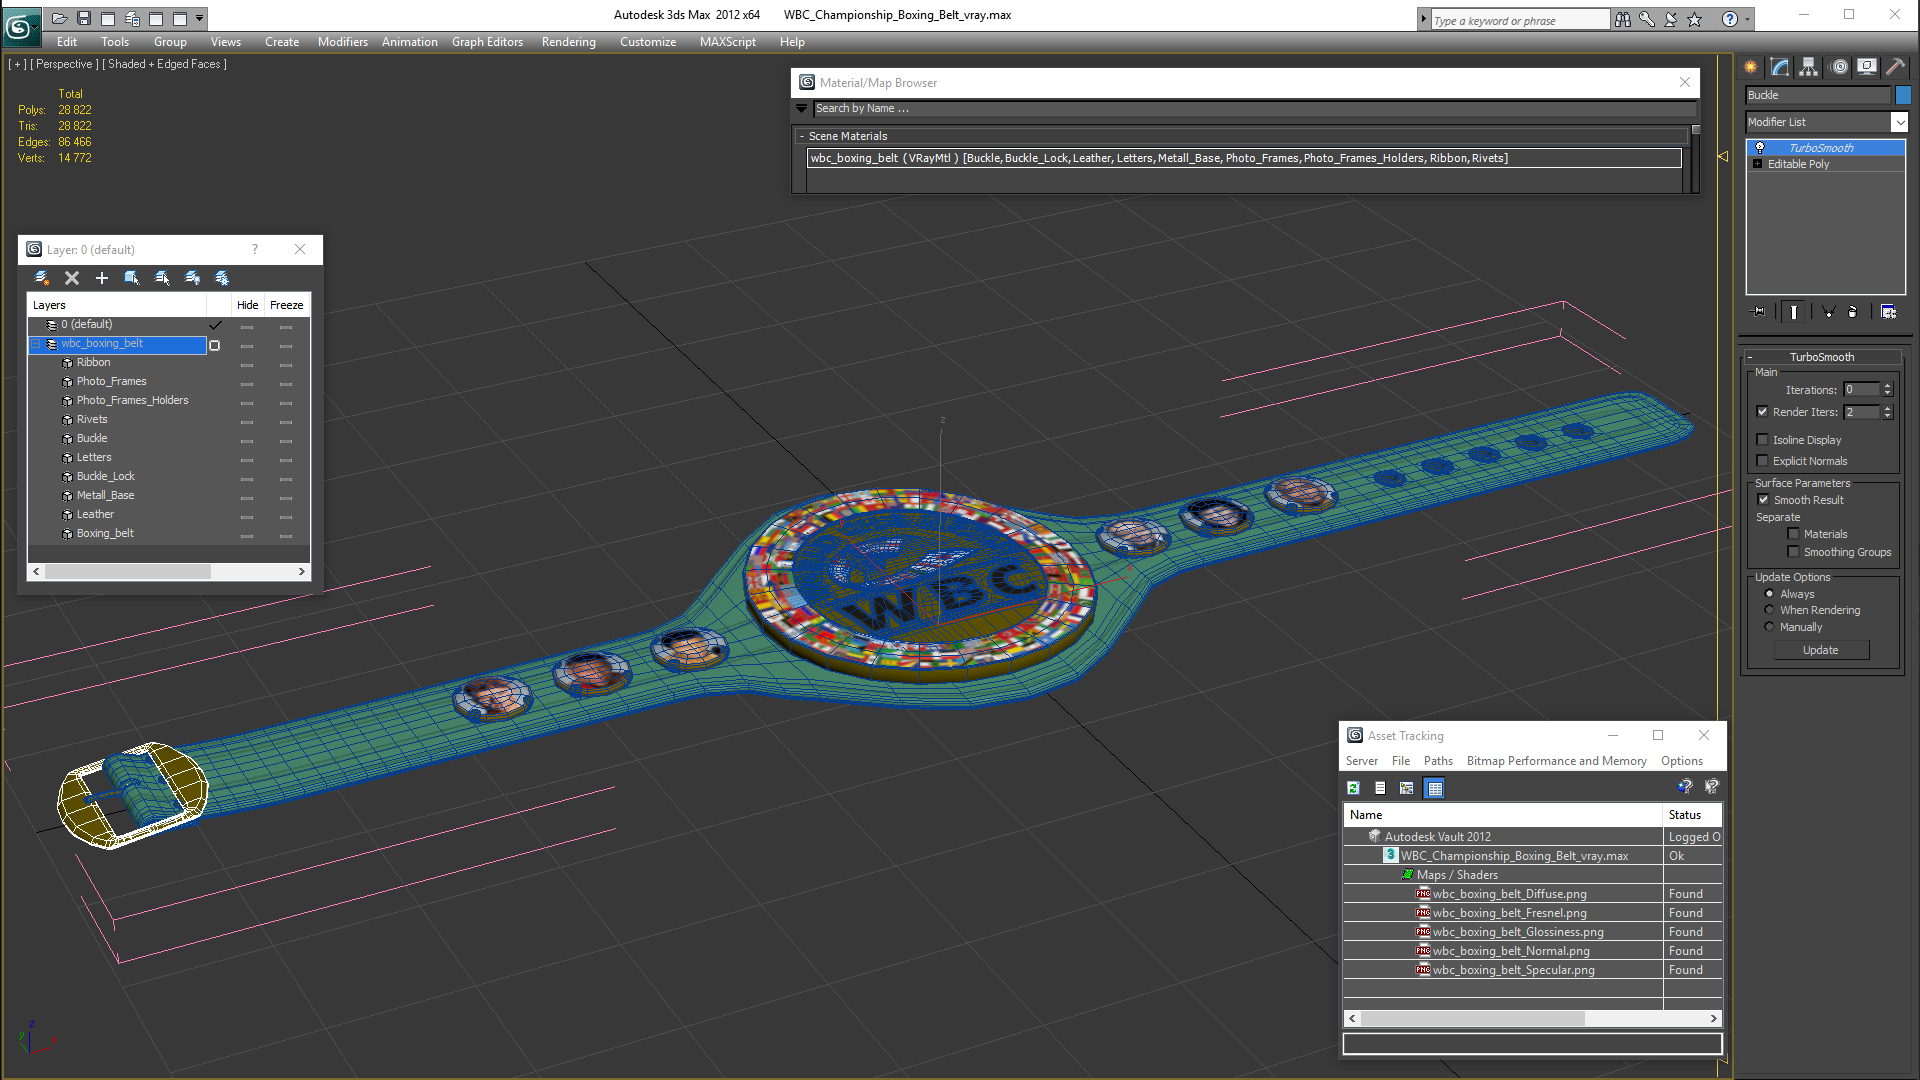Open the MAXScript menu
The width and height of the screenshot is (1920, 1080).
point(727,42)
